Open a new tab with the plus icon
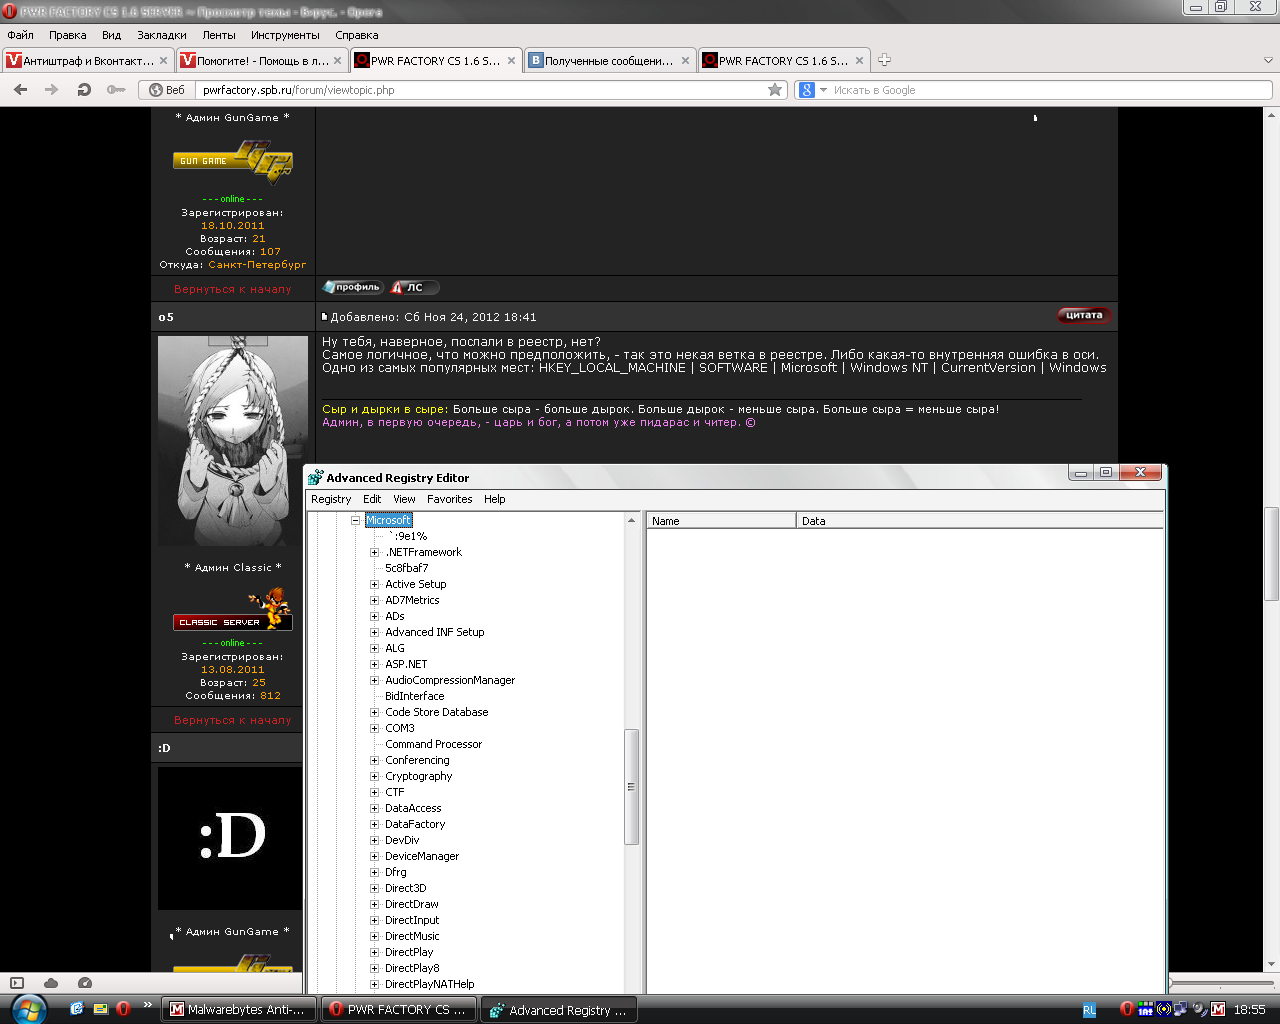1280x1024 pixels. coord(884,60)
